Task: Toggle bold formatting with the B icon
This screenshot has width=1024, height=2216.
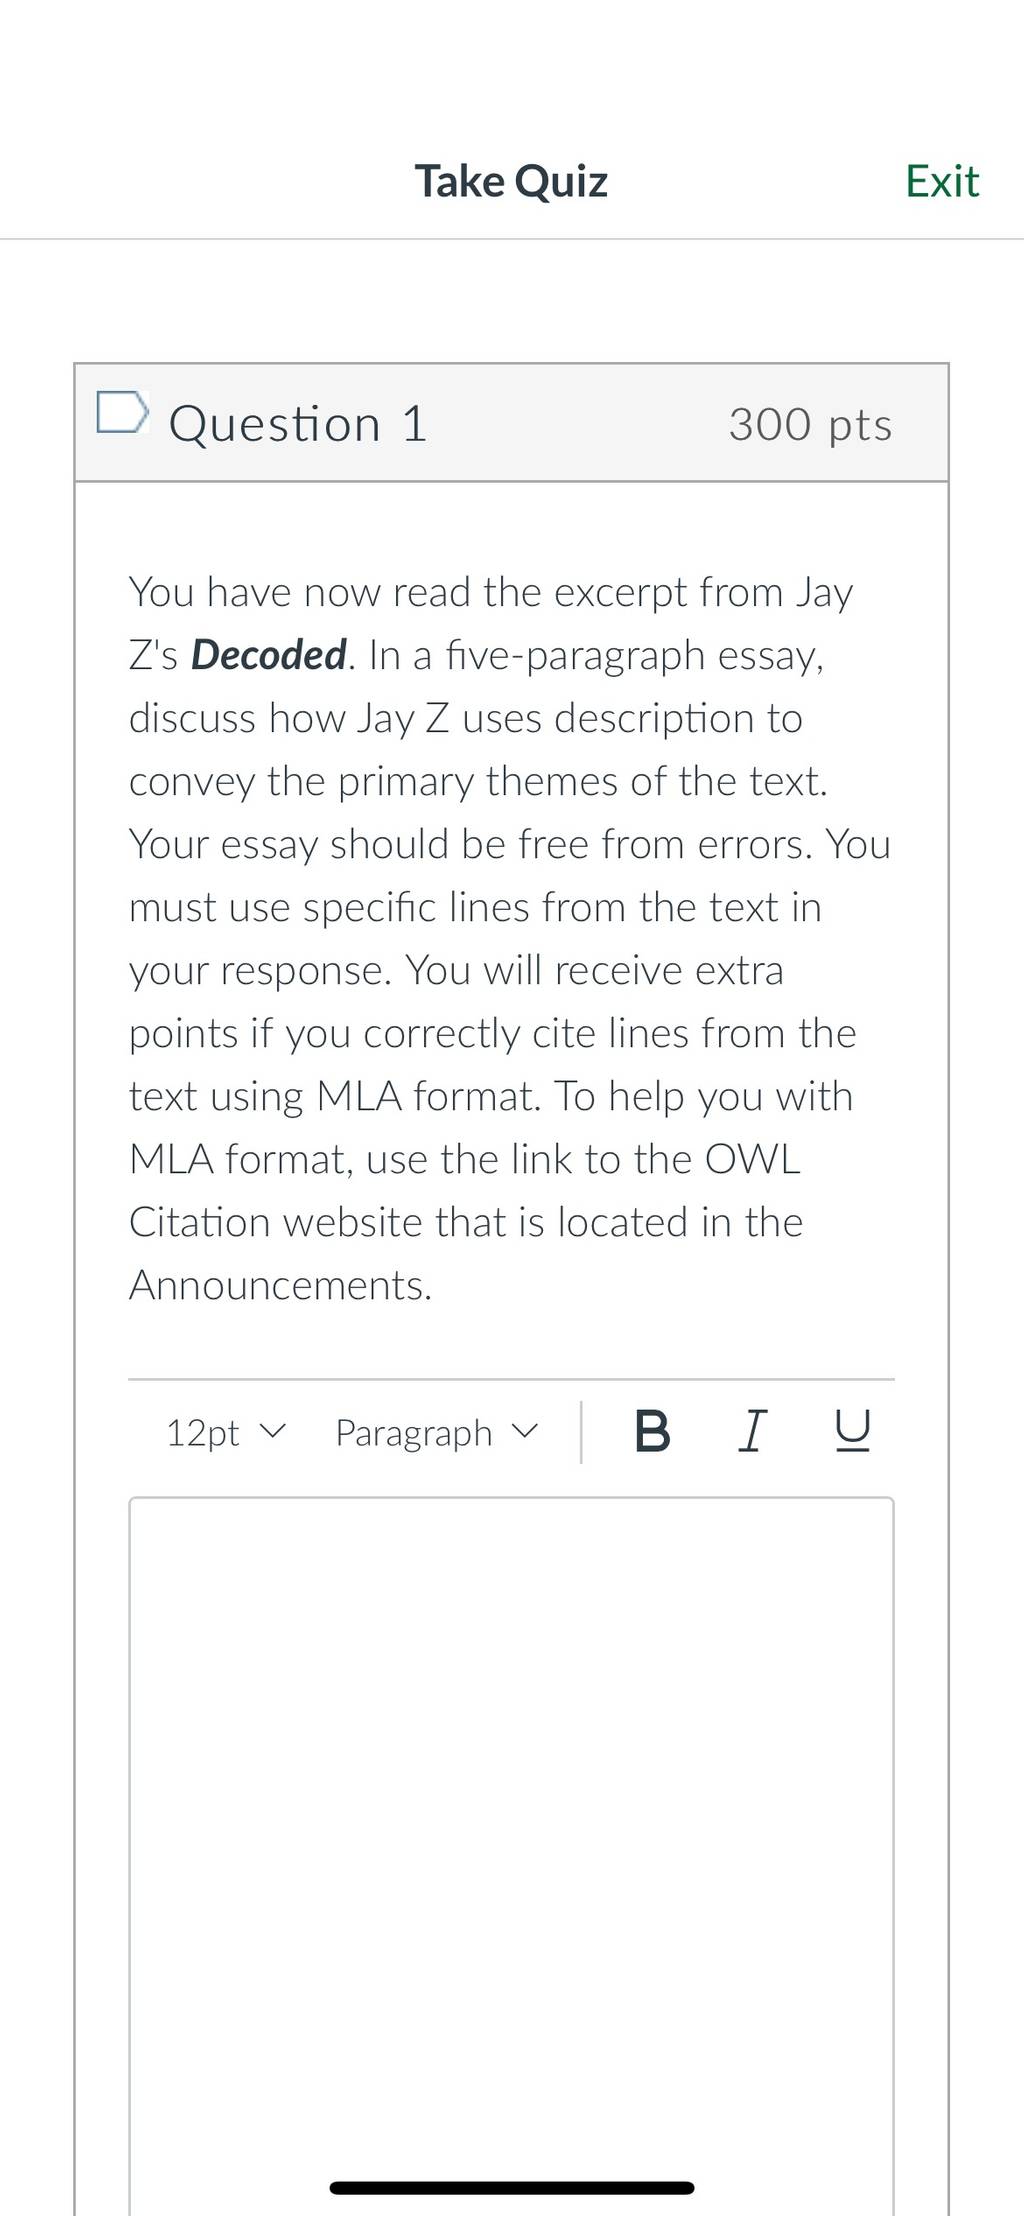Action: click(652, 1431)
